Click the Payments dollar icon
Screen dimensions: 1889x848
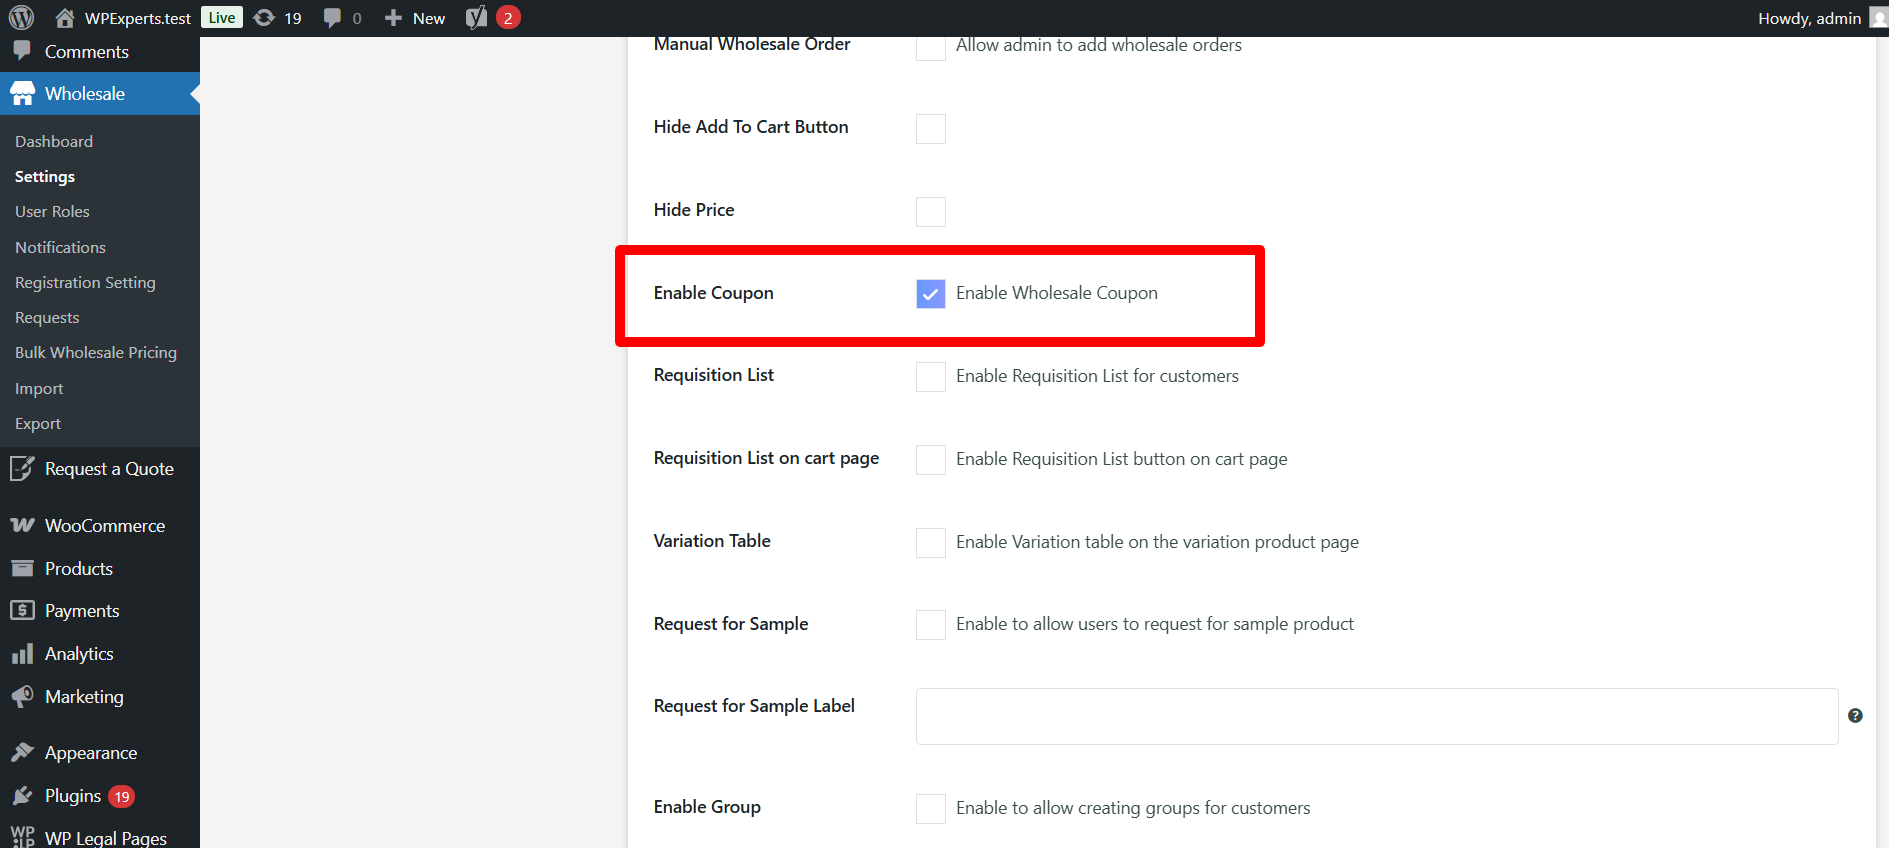click(x=22, y=611)
